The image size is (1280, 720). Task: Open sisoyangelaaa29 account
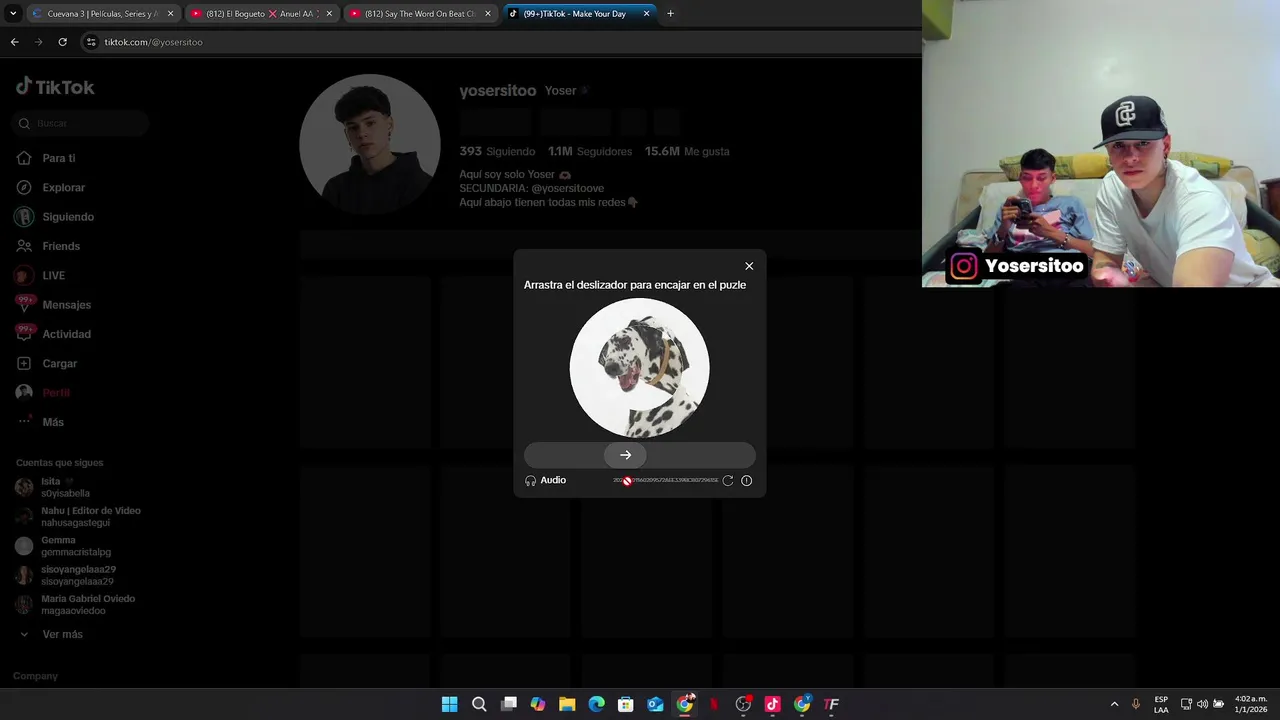click(x=78, y=575)
